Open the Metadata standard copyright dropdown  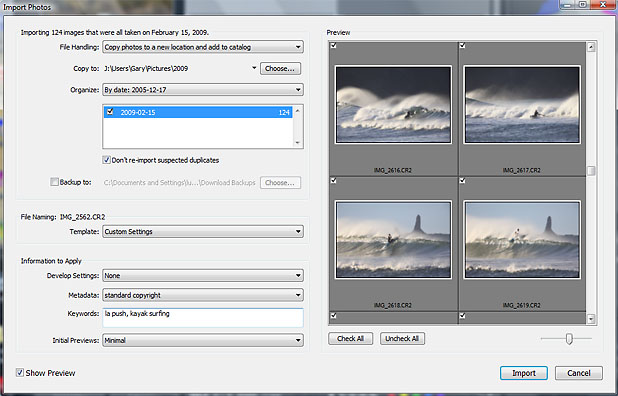point(203,295)
